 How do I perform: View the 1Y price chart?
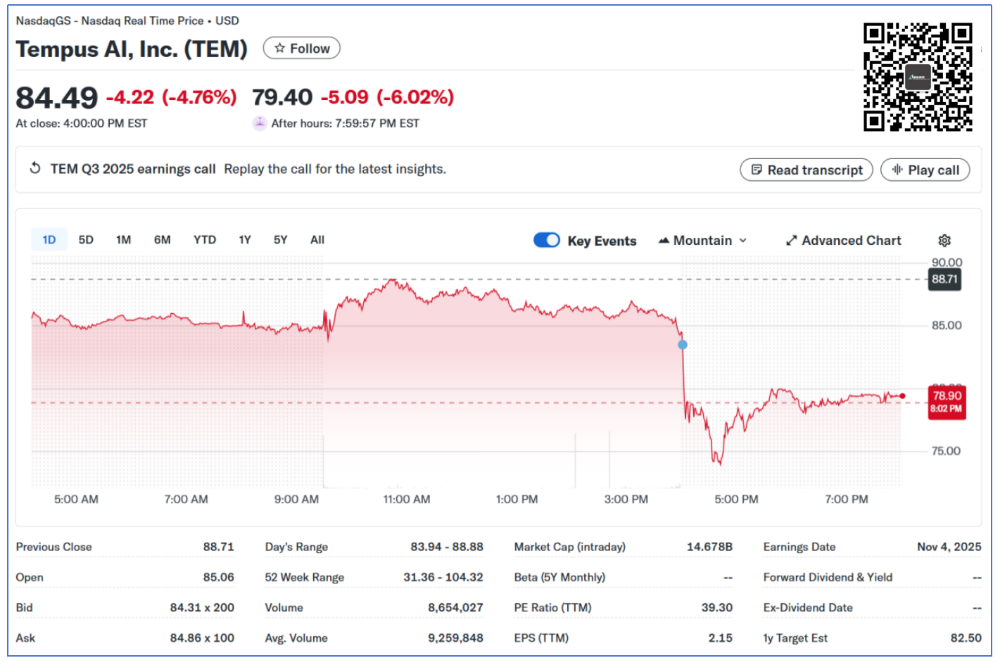click(244, 240)
